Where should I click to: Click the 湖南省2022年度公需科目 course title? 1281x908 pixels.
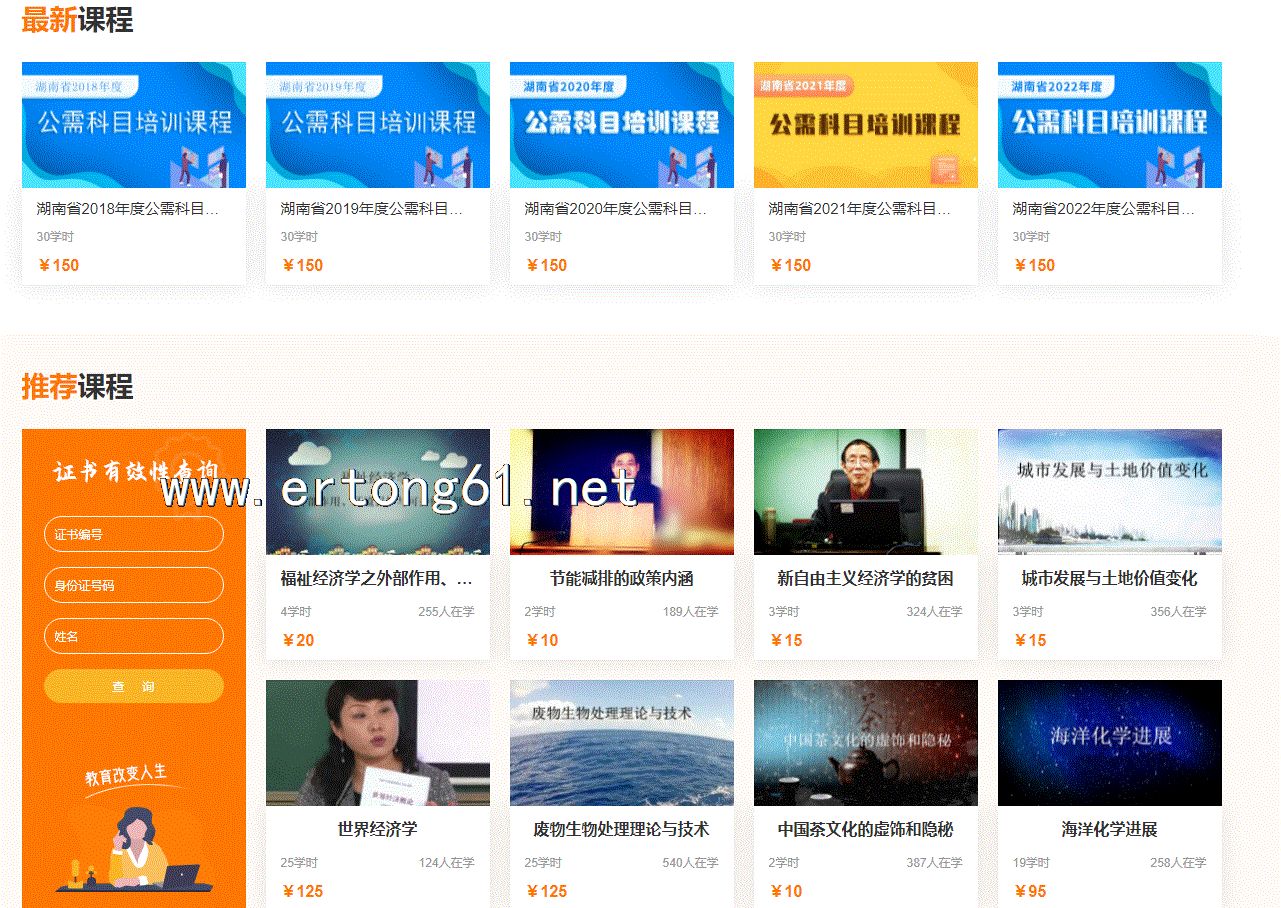pos(1103,209)
